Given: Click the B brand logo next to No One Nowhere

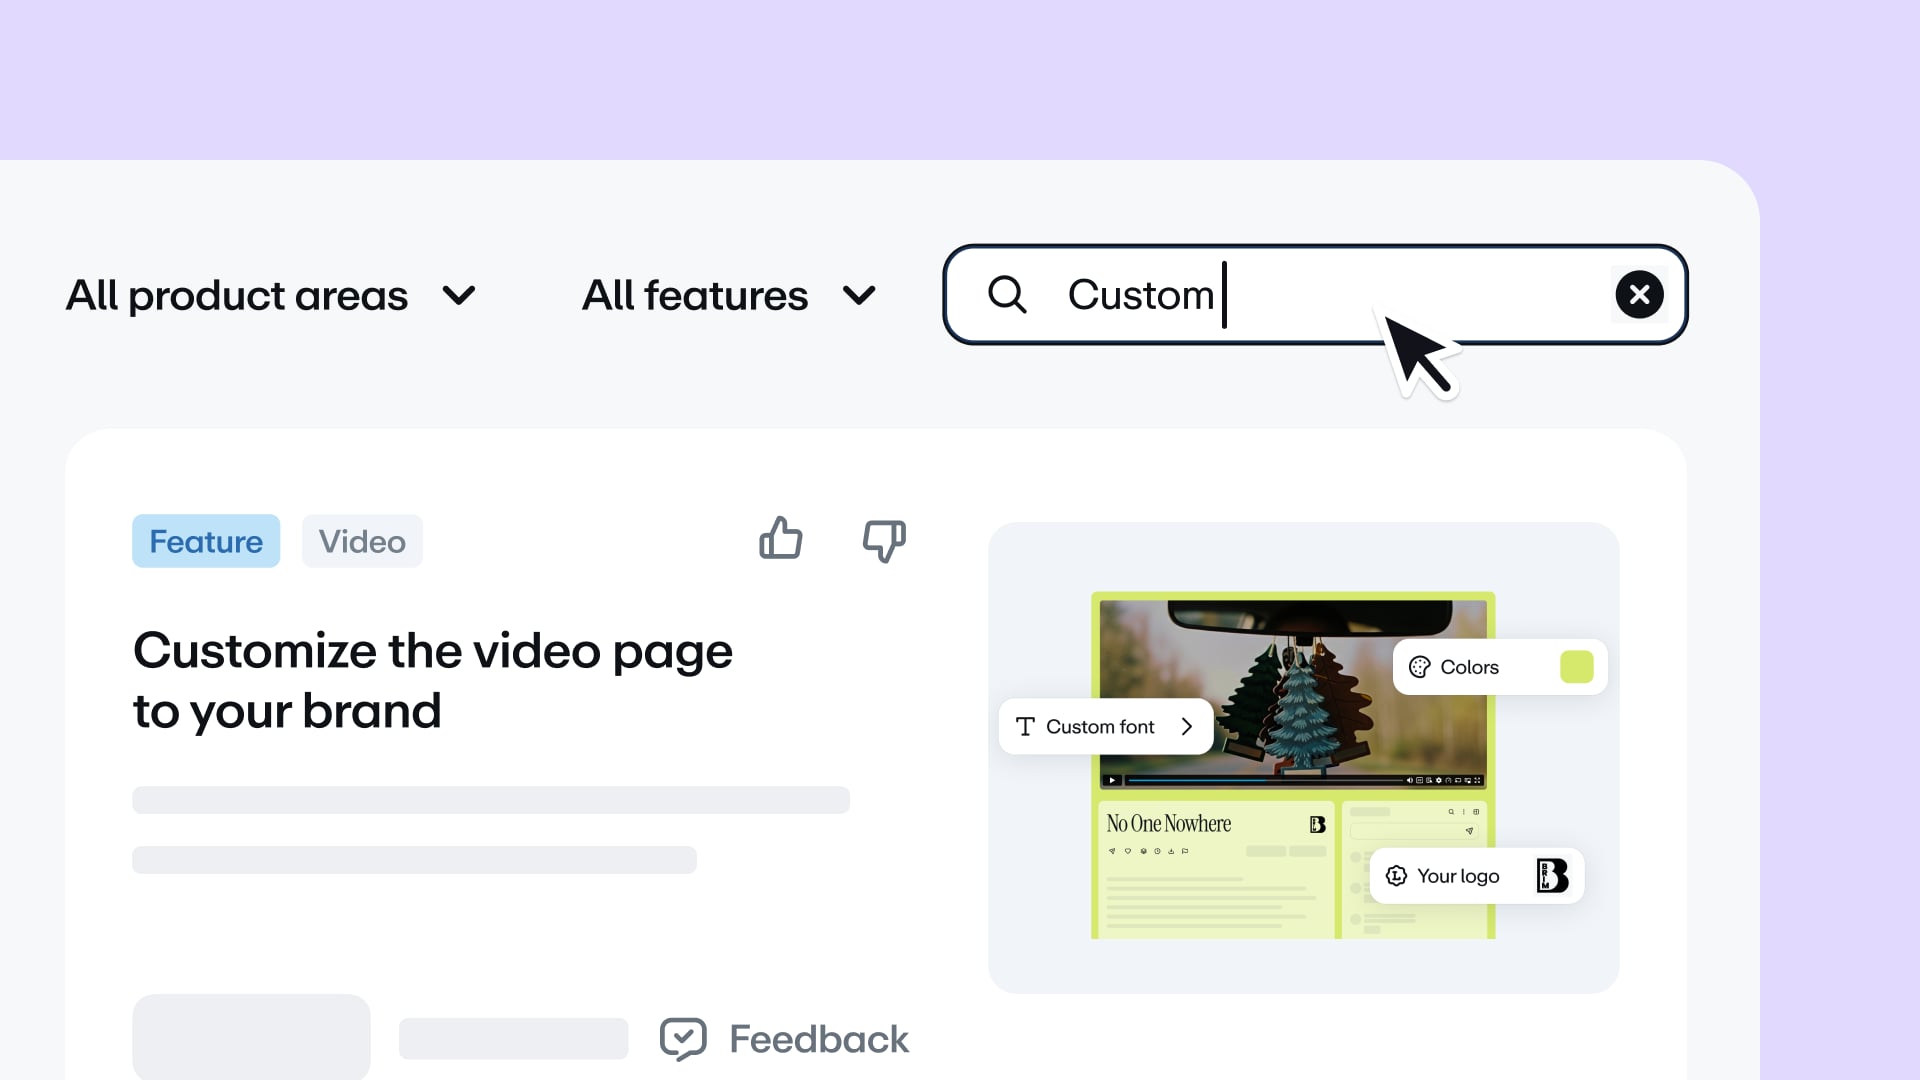Looking at the screenshot, I should (x=1317, y=824).
